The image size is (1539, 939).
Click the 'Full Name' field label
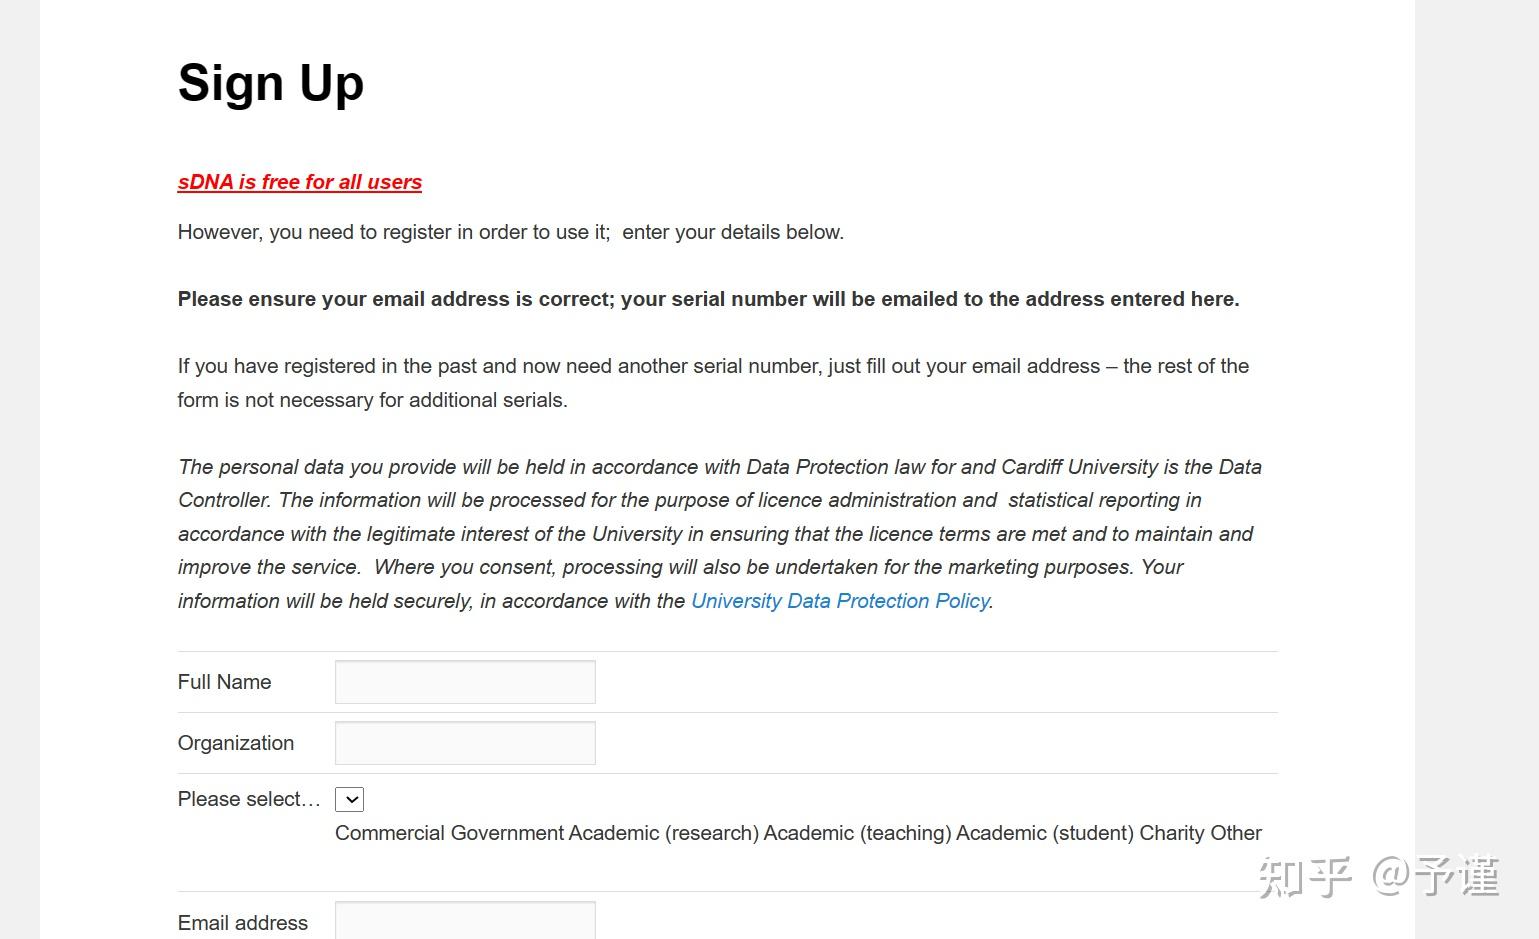[x=224, y=682]
